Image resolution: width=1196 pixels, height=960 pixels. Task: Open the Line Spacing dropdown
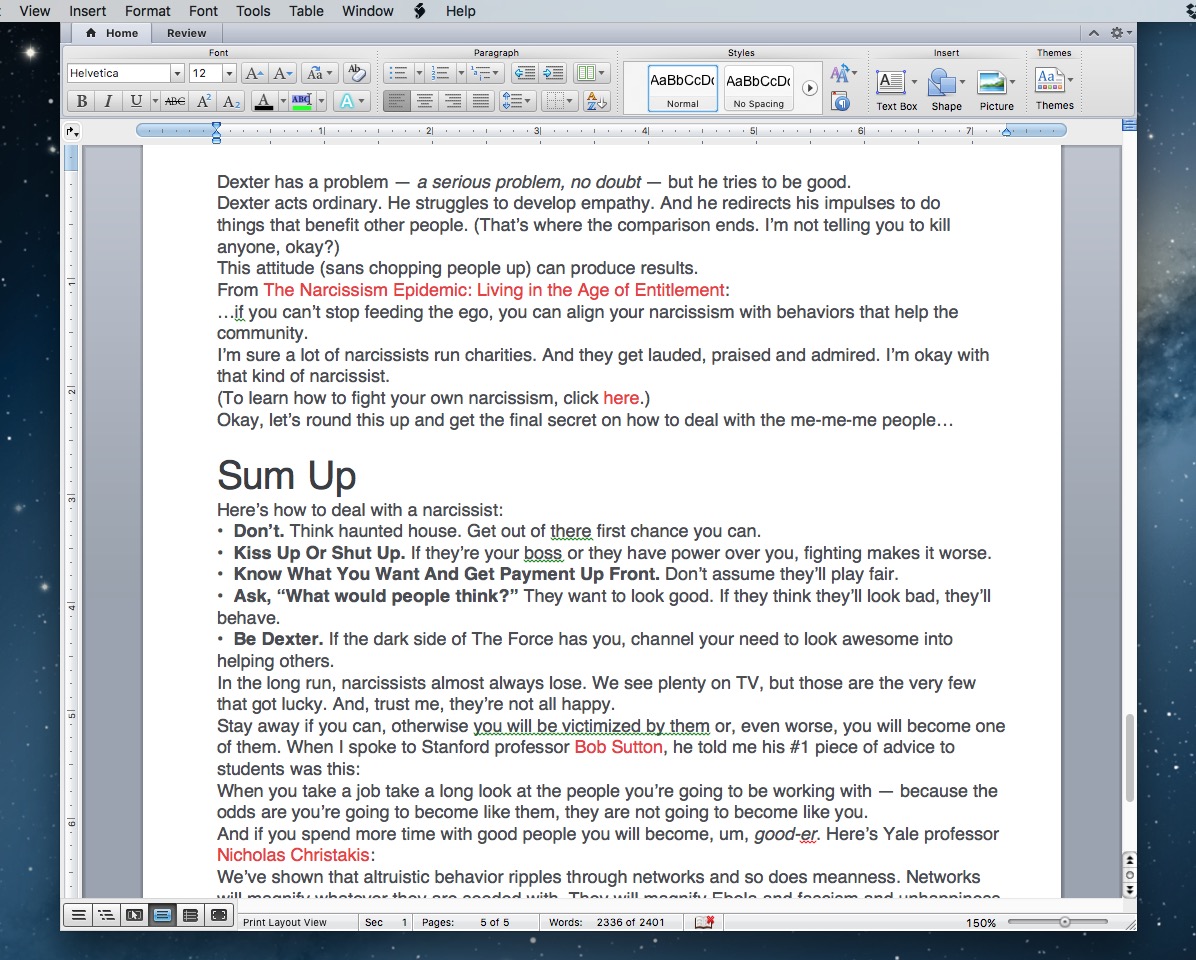(517, 101)
